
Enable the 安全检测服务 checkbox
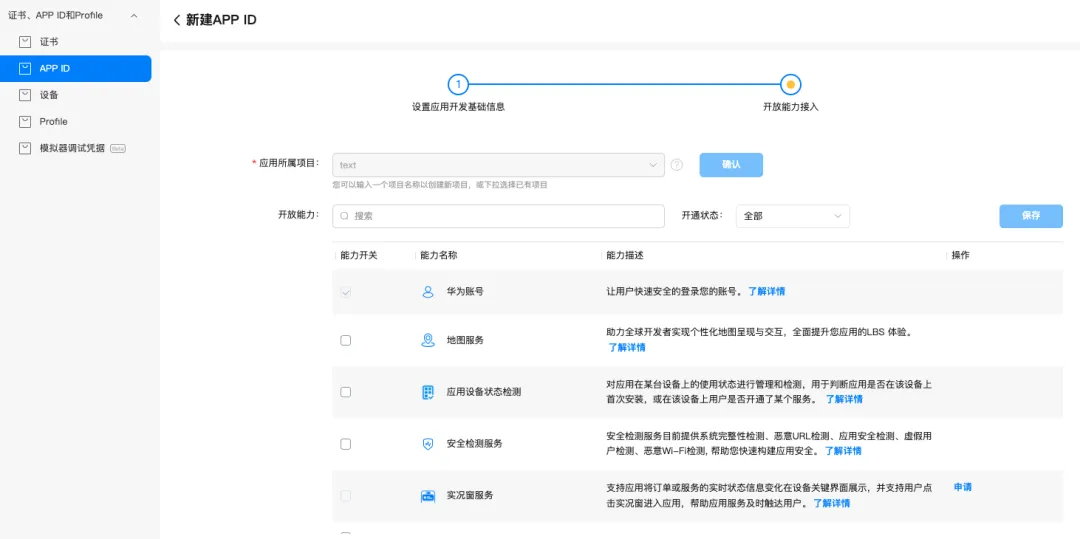click(x=346, y=444)
